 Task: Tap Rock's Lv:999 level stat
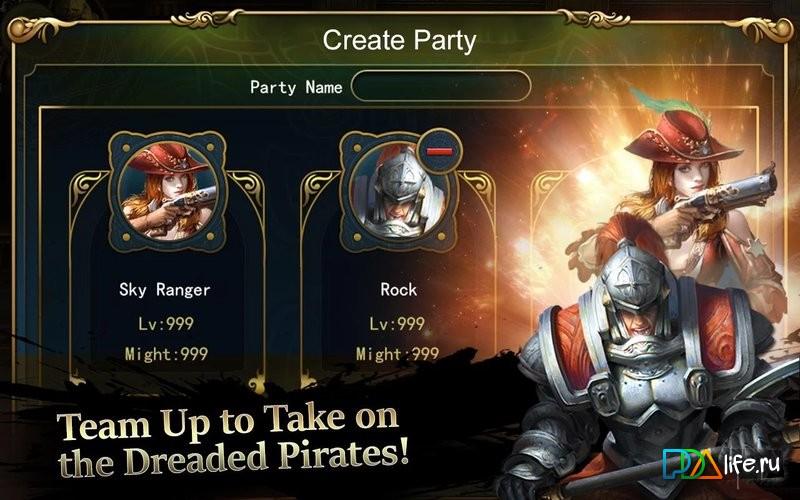tap(397, 323)
